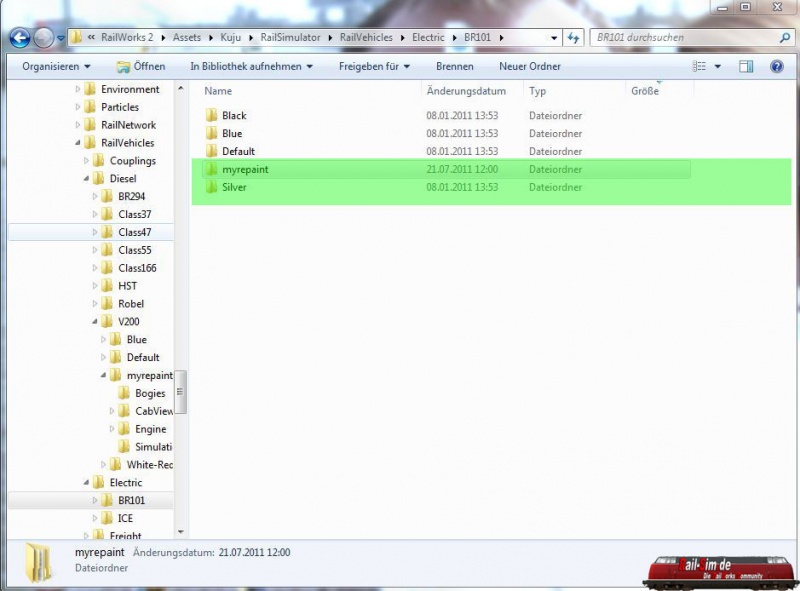Click the Öffnen toolbar button
The image size is (800, 591).
pos(141,66)
